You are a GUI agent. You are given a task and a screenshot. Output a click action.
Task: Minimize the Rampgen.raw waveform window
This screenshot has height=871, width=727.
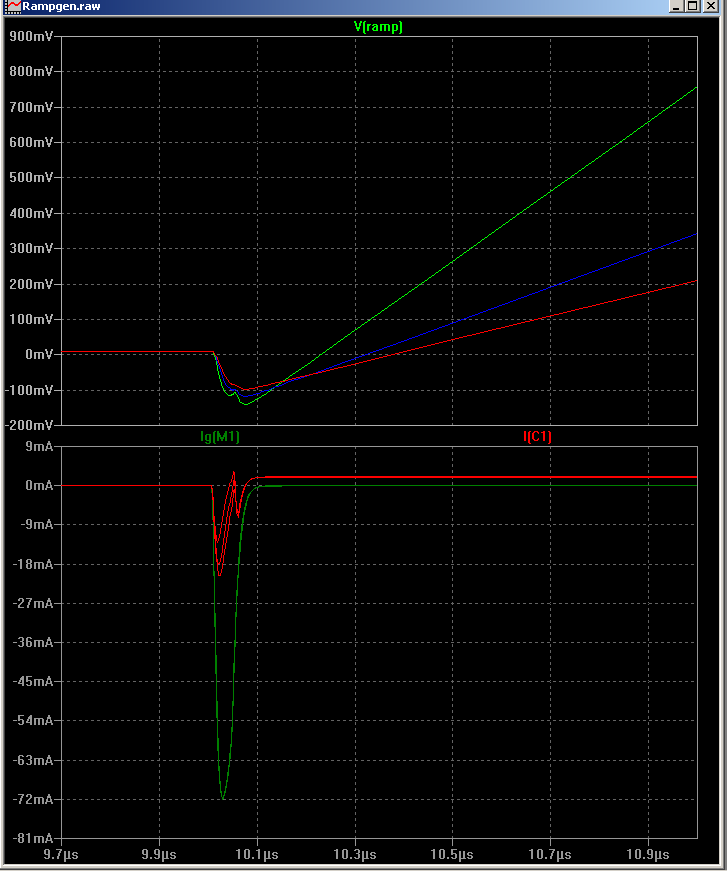pos(676,6)
